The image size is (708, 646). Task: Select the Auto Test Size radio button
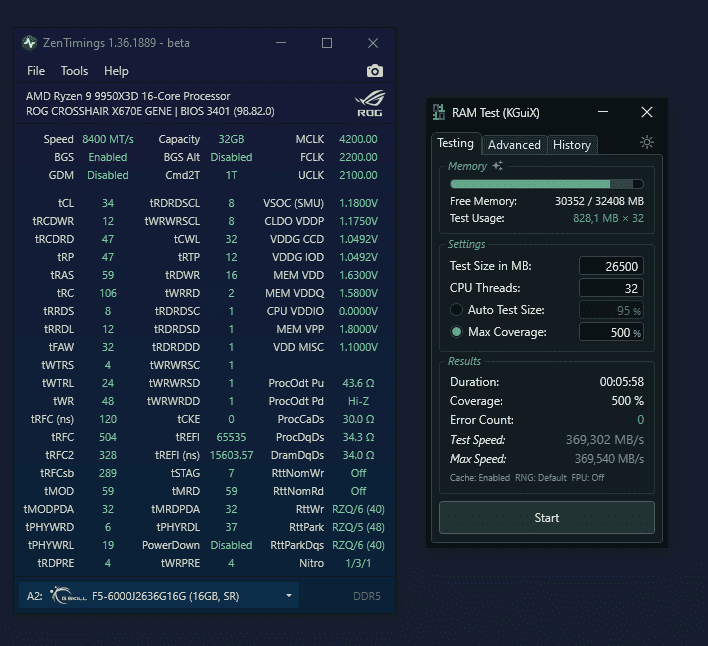coord(456,310)
